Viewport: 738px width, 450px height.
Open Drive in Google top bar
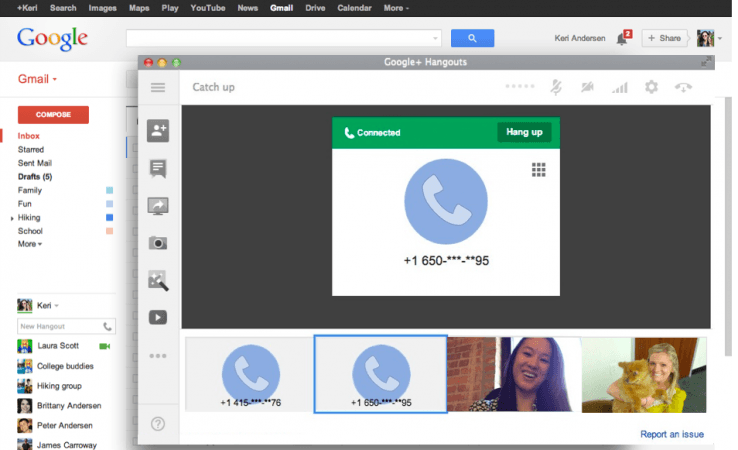pos(315,8)
